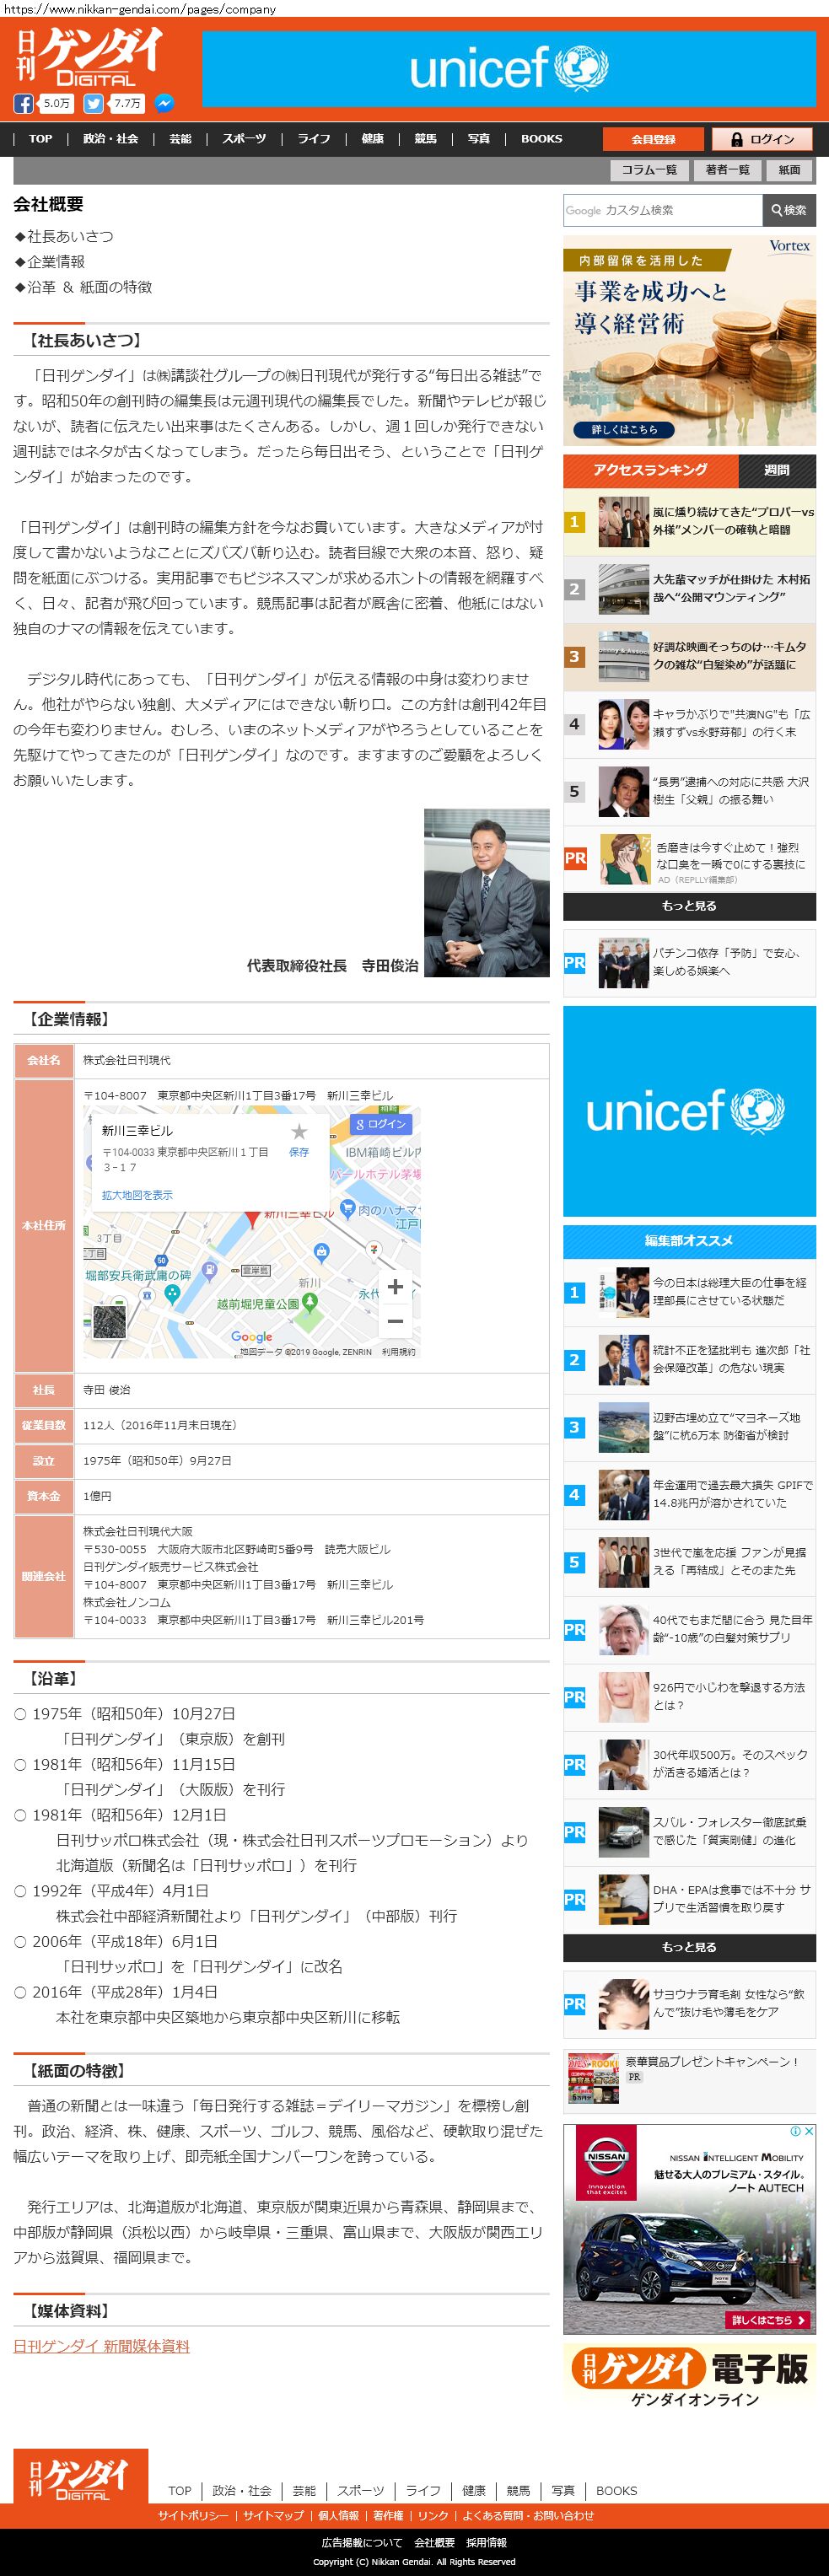Click the 利用規約 link on map
Screen dimensions: 829x2576
pyautogui.click(x=398, y=1352)
